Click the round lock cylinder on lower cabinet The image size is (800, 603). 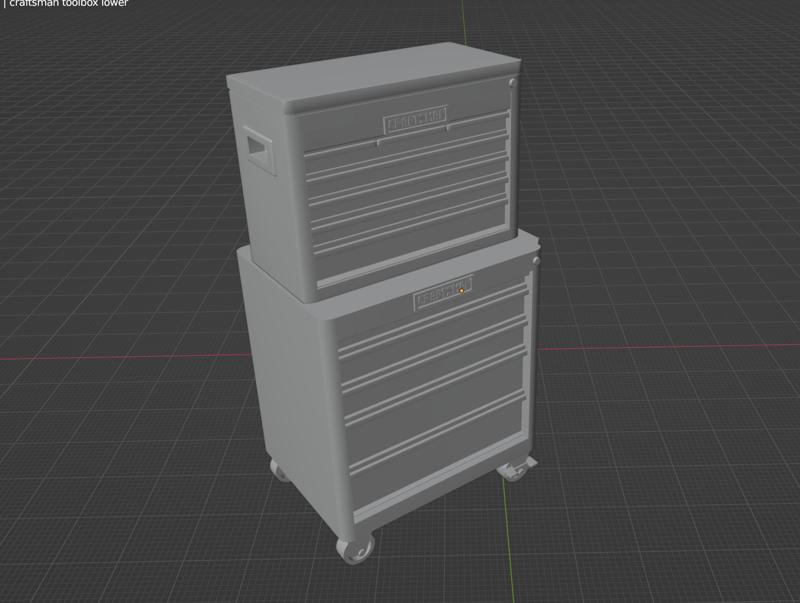[536, 261]
